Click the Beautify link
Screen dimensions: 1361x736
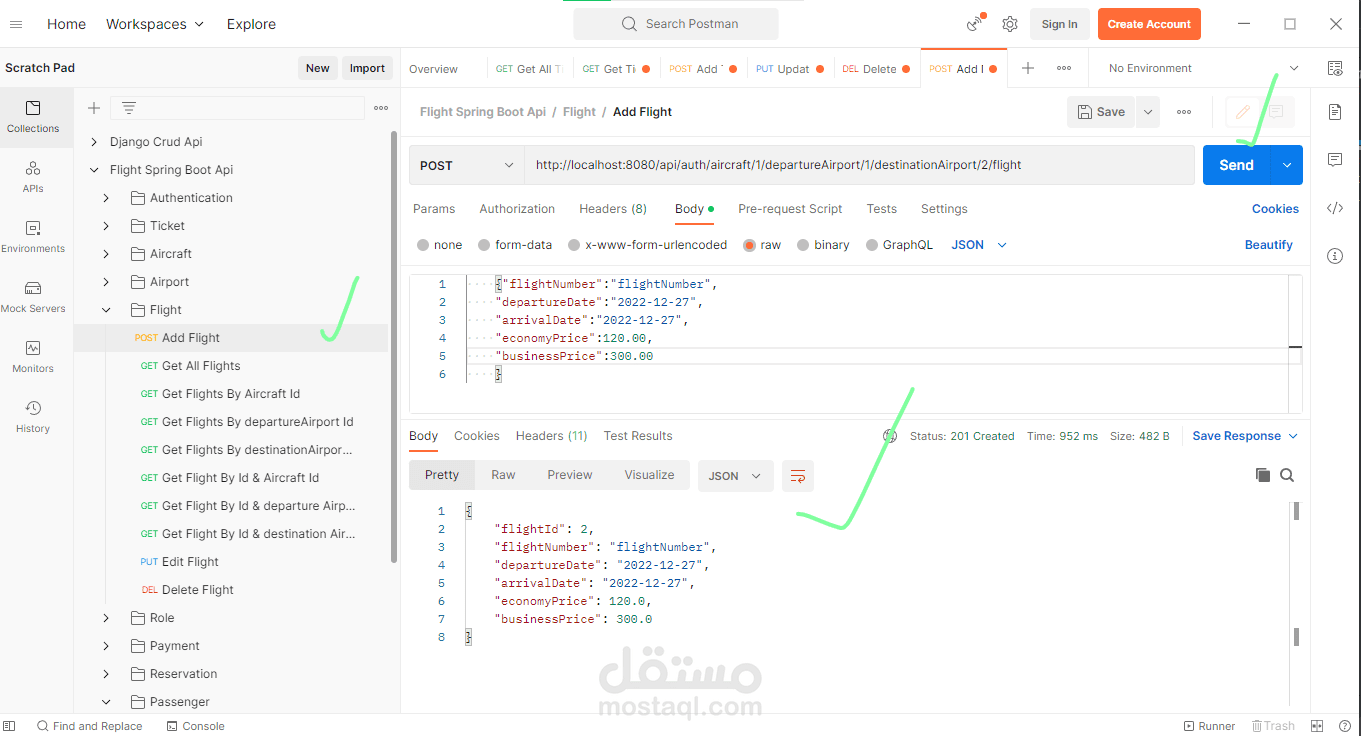pyautogui.click(x=1269, y=245)
